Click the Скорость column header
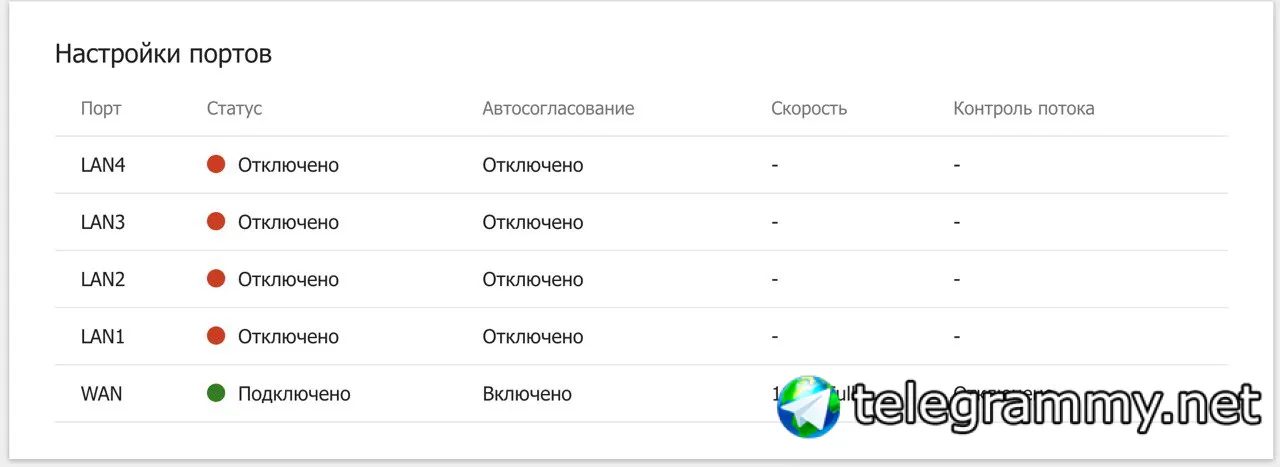The width and height of the screenshot is (1280, 467). click(x=809, y=108)
